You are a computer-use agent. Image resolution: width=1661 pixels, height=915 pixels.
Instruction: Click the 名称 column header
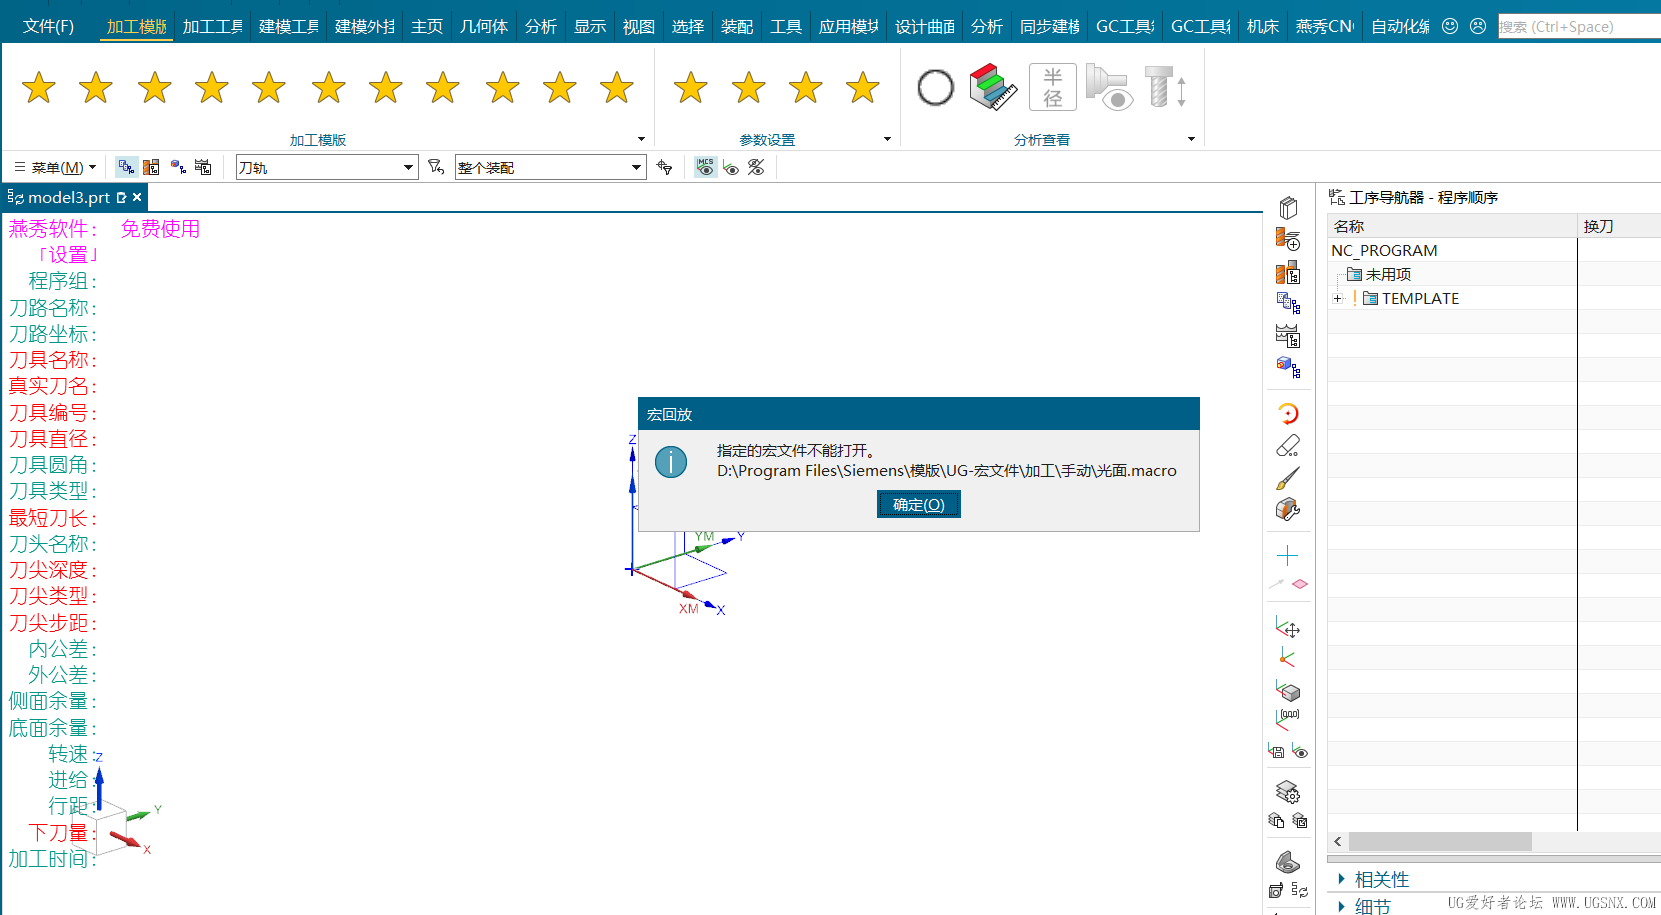click(1452, 226)
